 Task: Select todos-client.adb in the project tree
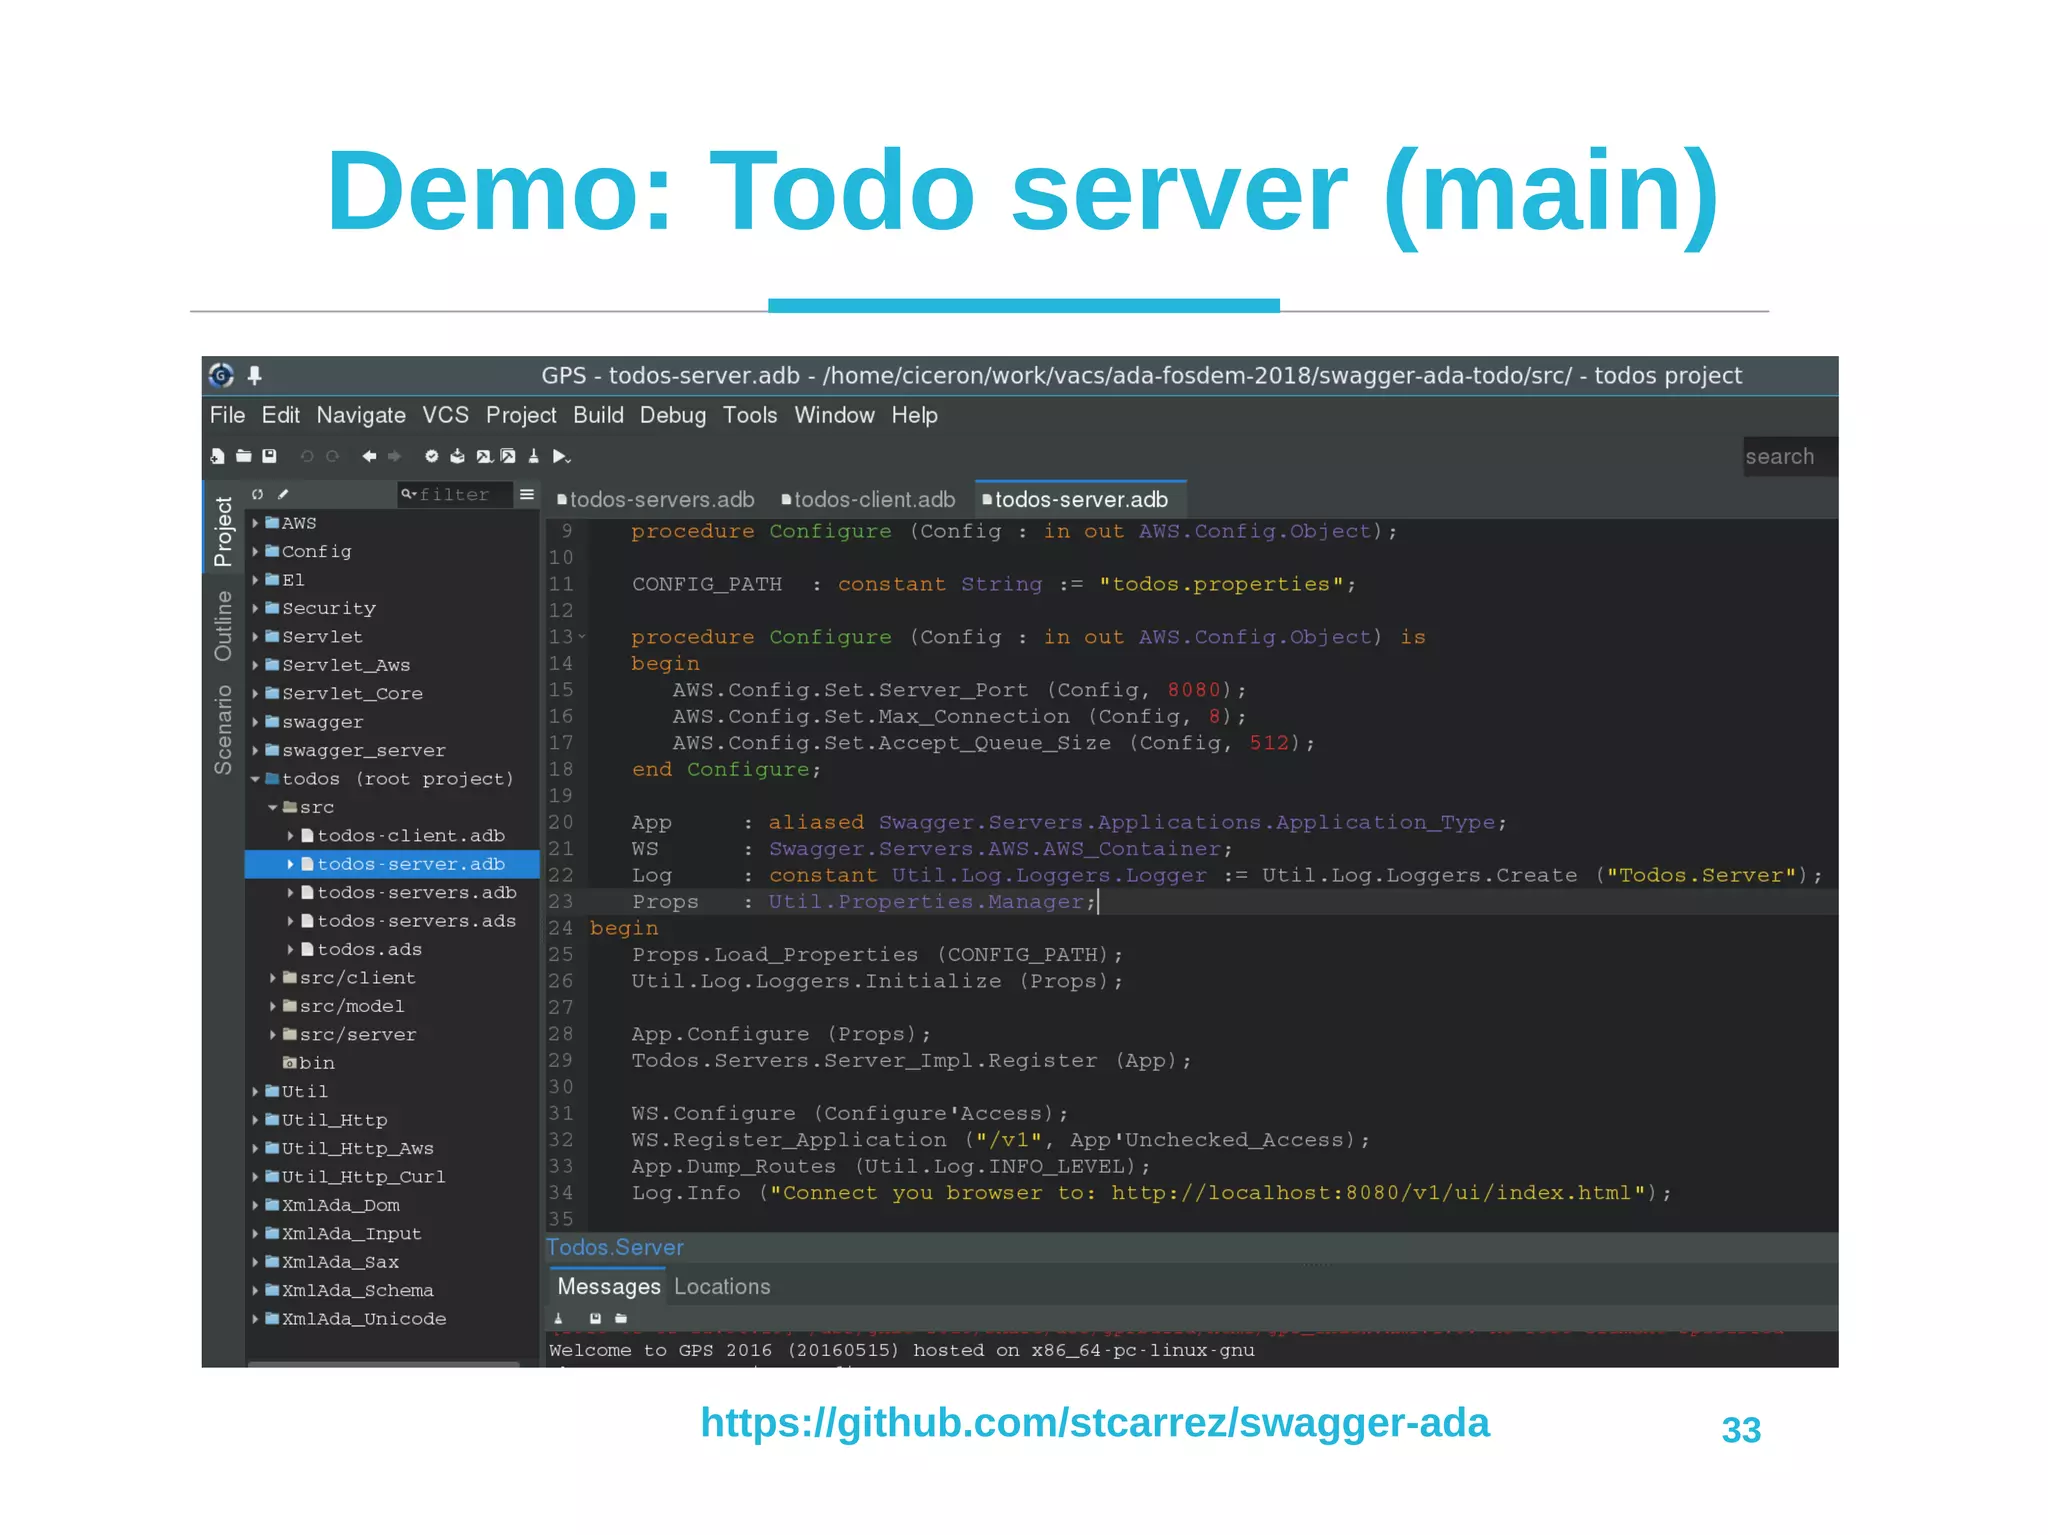coord(410,836)
